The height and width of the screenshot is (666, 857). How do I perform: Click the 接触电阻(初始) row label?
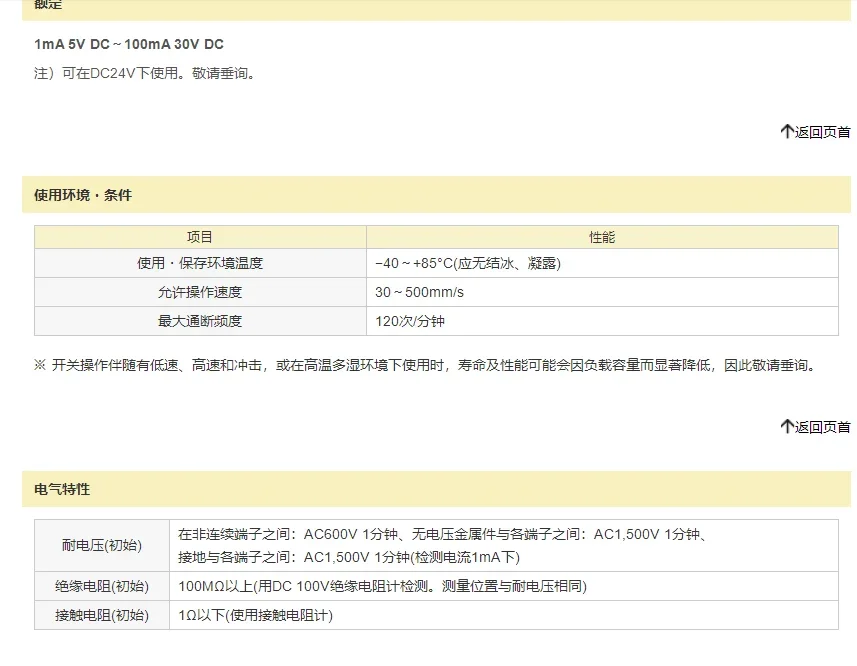point(102,615)
